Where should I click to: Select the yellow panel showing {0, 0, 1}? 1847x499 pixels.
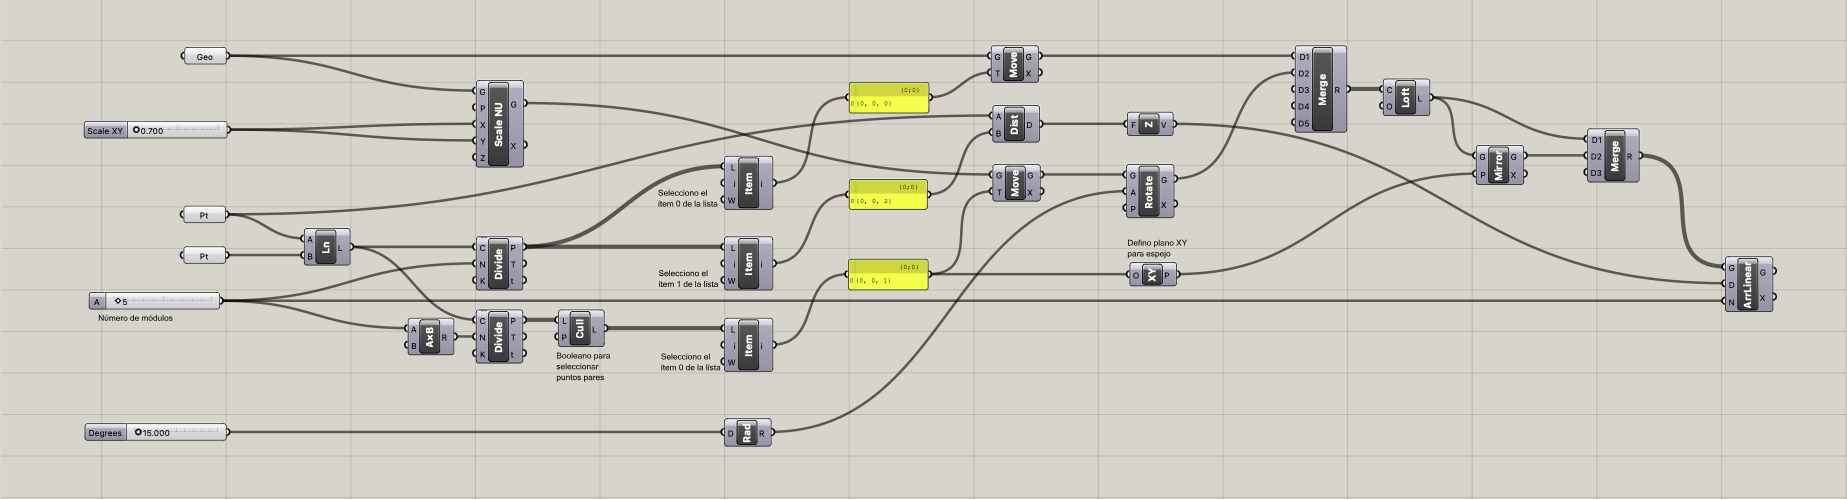click(x=887, y=275)
